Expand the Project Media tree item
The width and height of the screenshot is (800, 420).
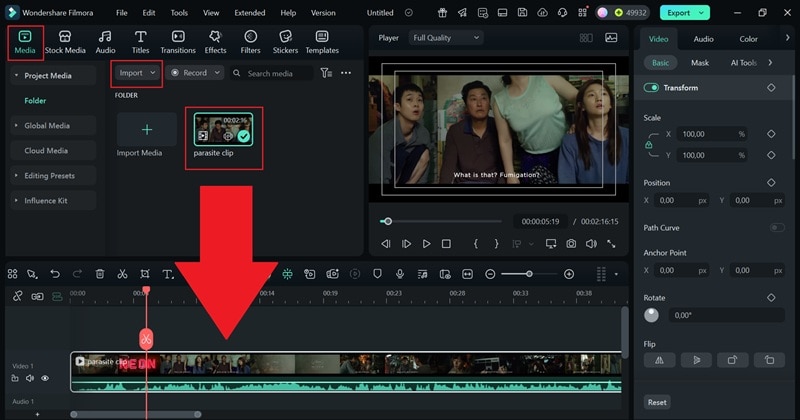16,76
